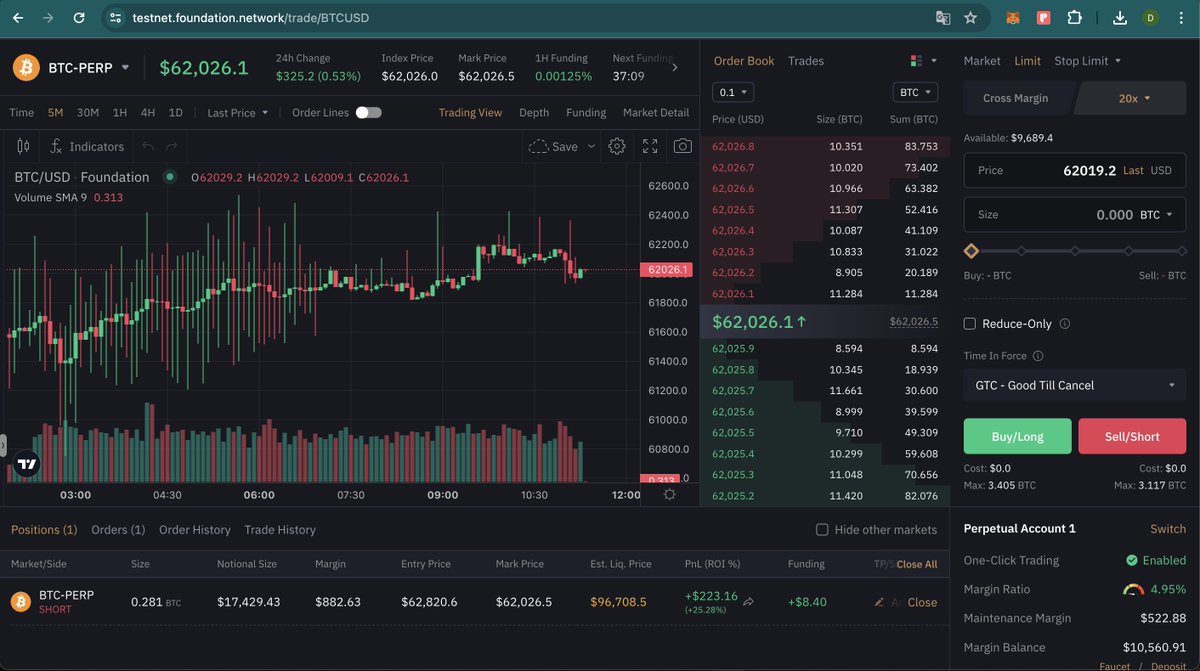The height and width of the screenshot is (671, 1200).
Task: Open the Stop Limit order type dropdown
Action: click(1087, 61)
